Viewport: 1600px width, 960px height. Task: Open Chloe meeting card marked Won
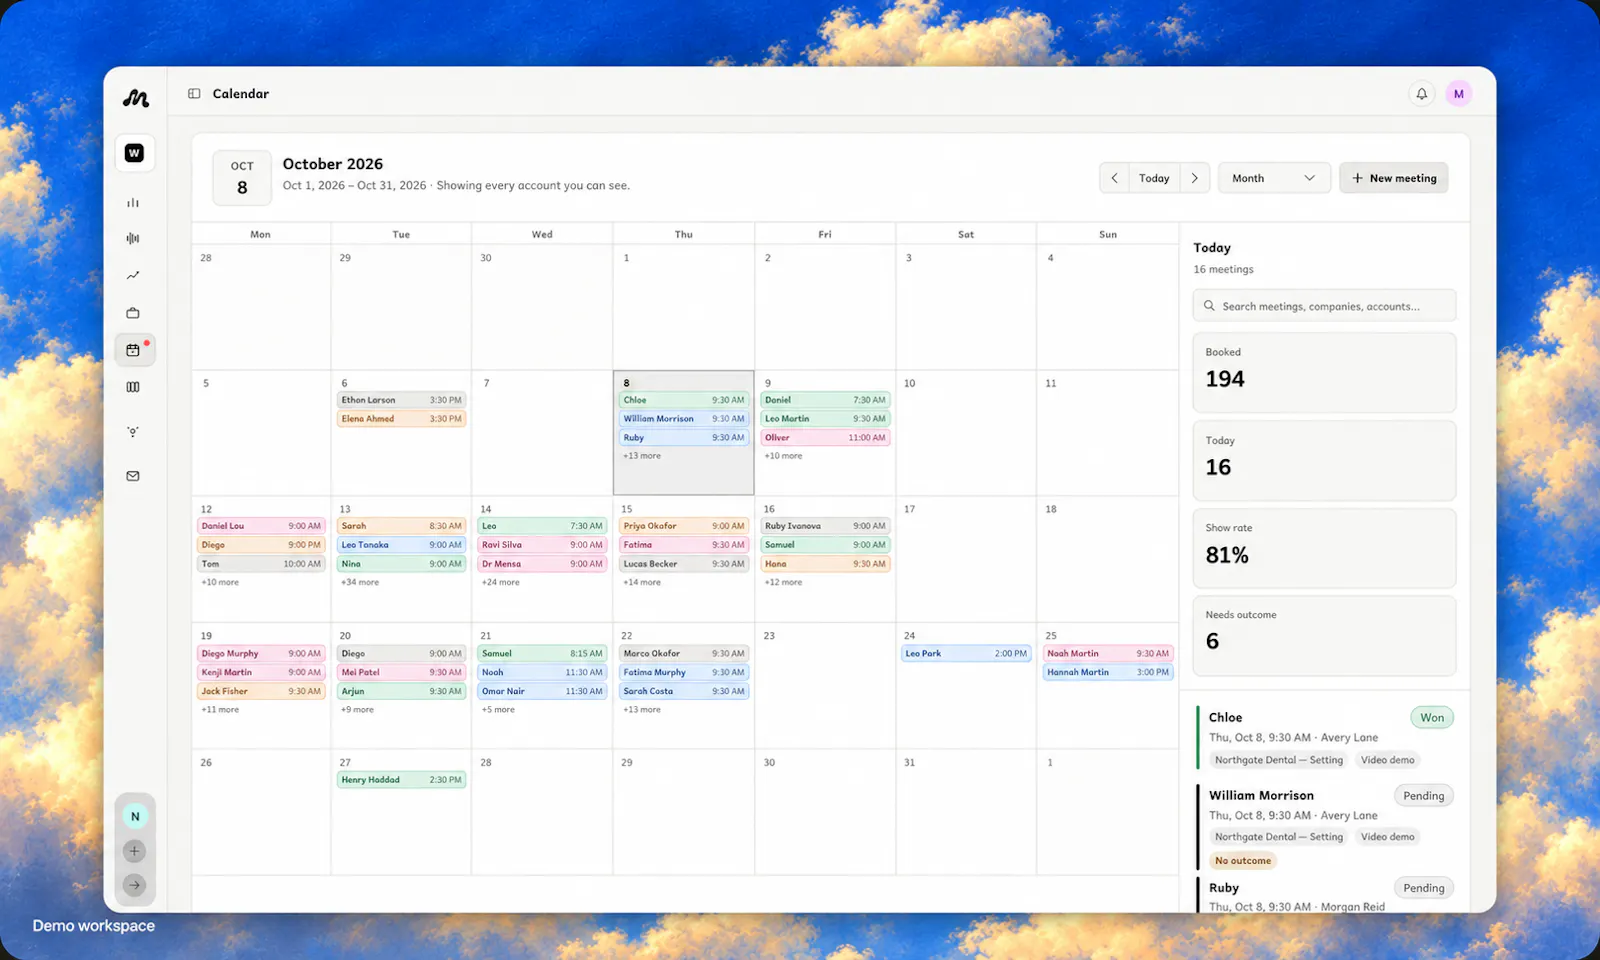click(x=1324, y=738)
